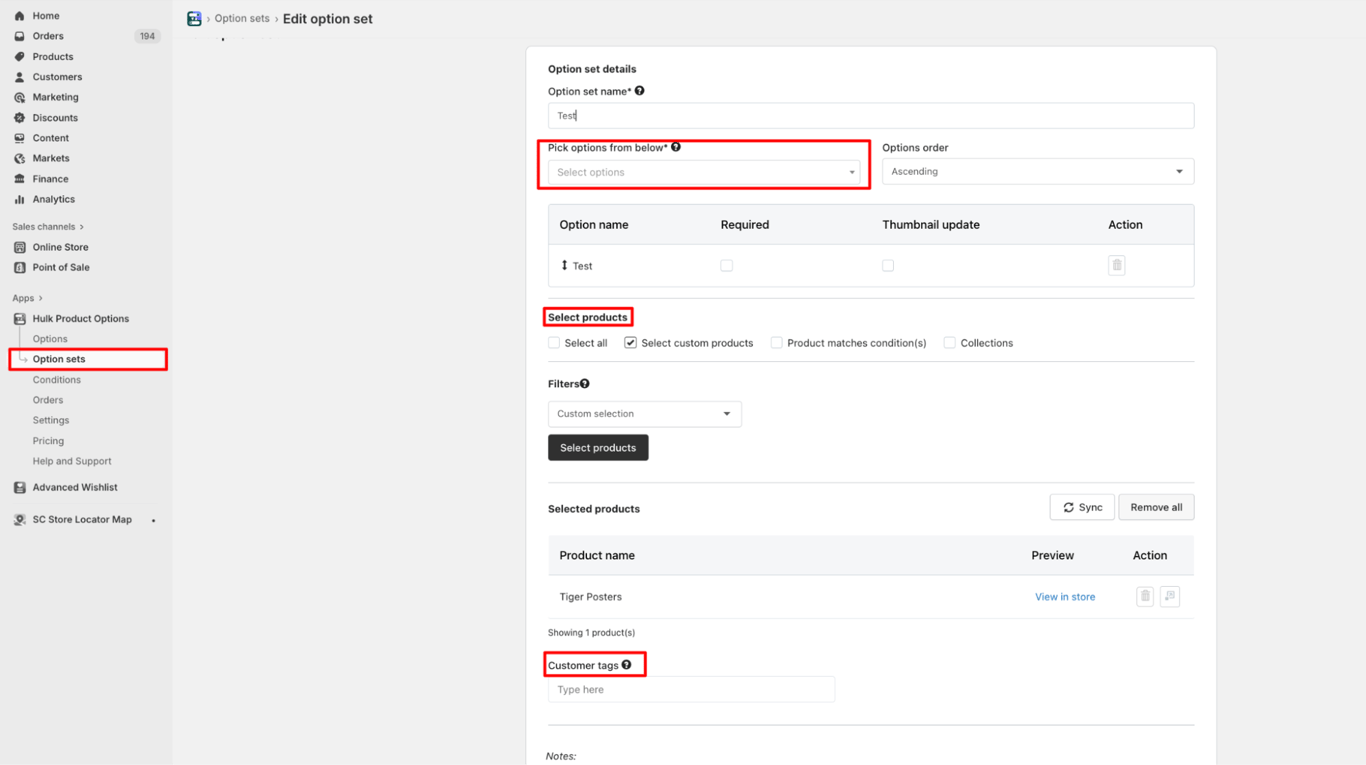Viewport: 1366px width, 765px height.
Task: Click the trash icon for Tiger Posters
Action: pos(1145,596)
